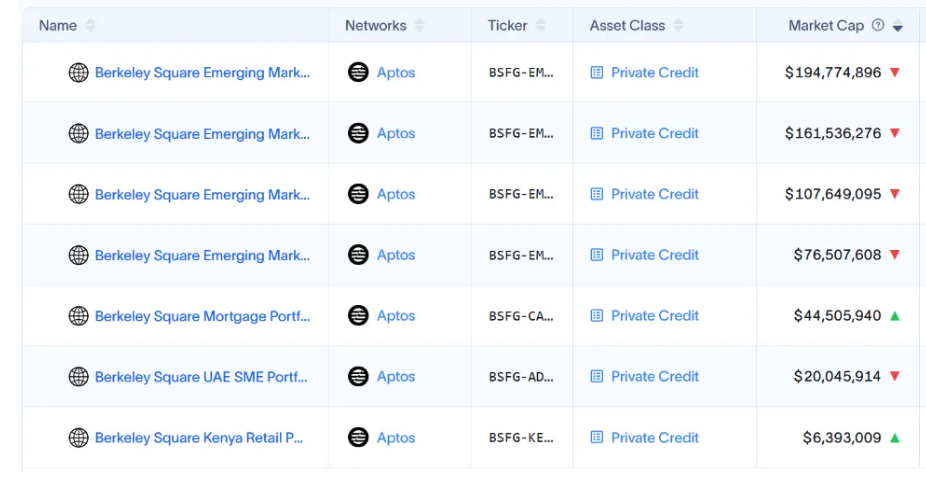Click globe icon beside Berkeley Square Mortgage Portfolio
The height and width of the screenshot is (492, 926).
pyautogui.click(x=78, y=316)
